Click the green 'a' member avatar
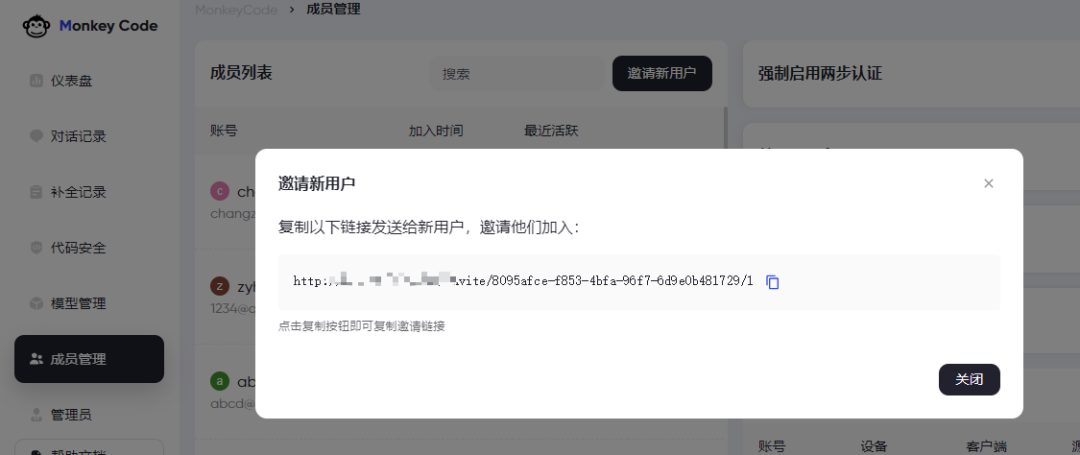The width and height of the screenshot is (1080, 455). tap(219, 381)
